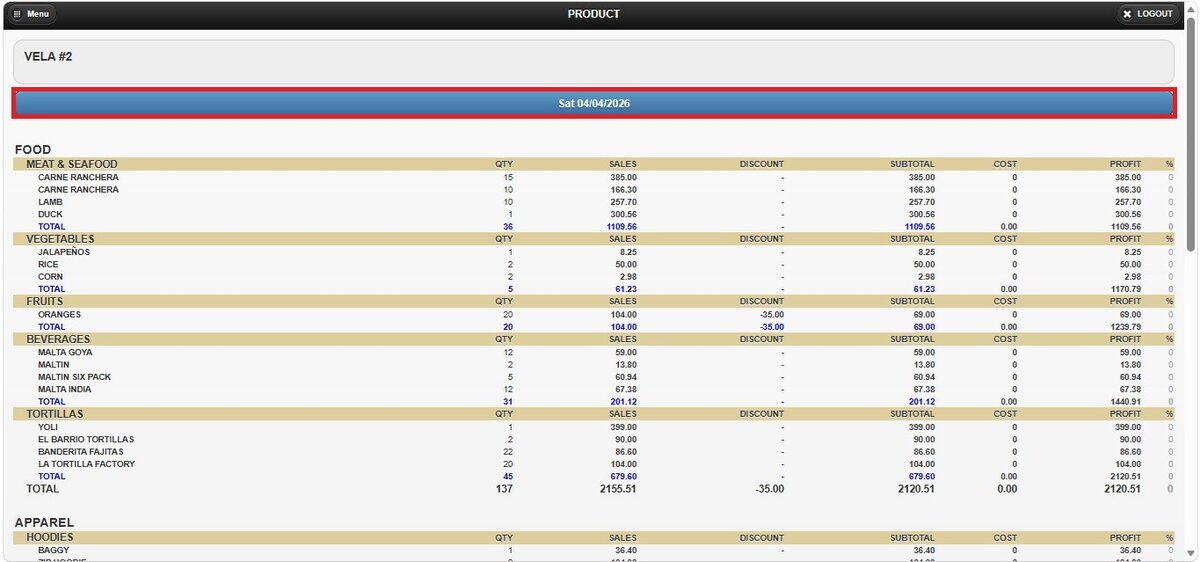
Task: Select the BEVERAGES category header
Action: pos(594,339)
